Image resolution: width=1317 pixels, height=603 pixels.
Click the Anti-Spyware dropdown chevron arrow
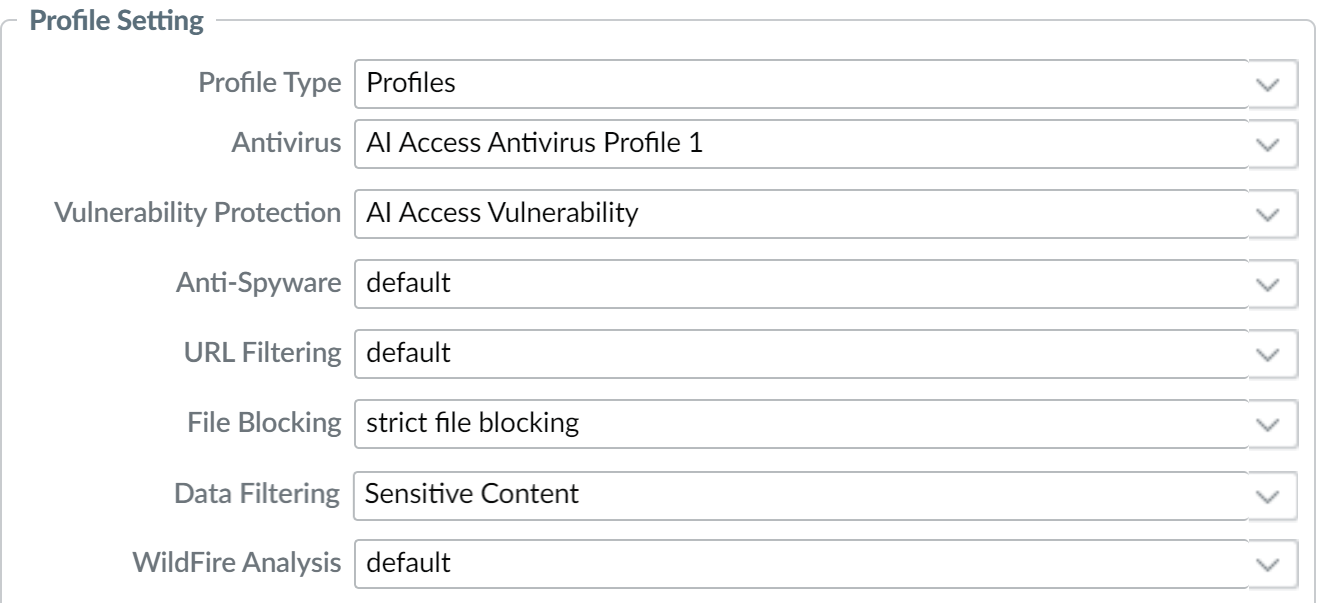tap(1272, 284)
